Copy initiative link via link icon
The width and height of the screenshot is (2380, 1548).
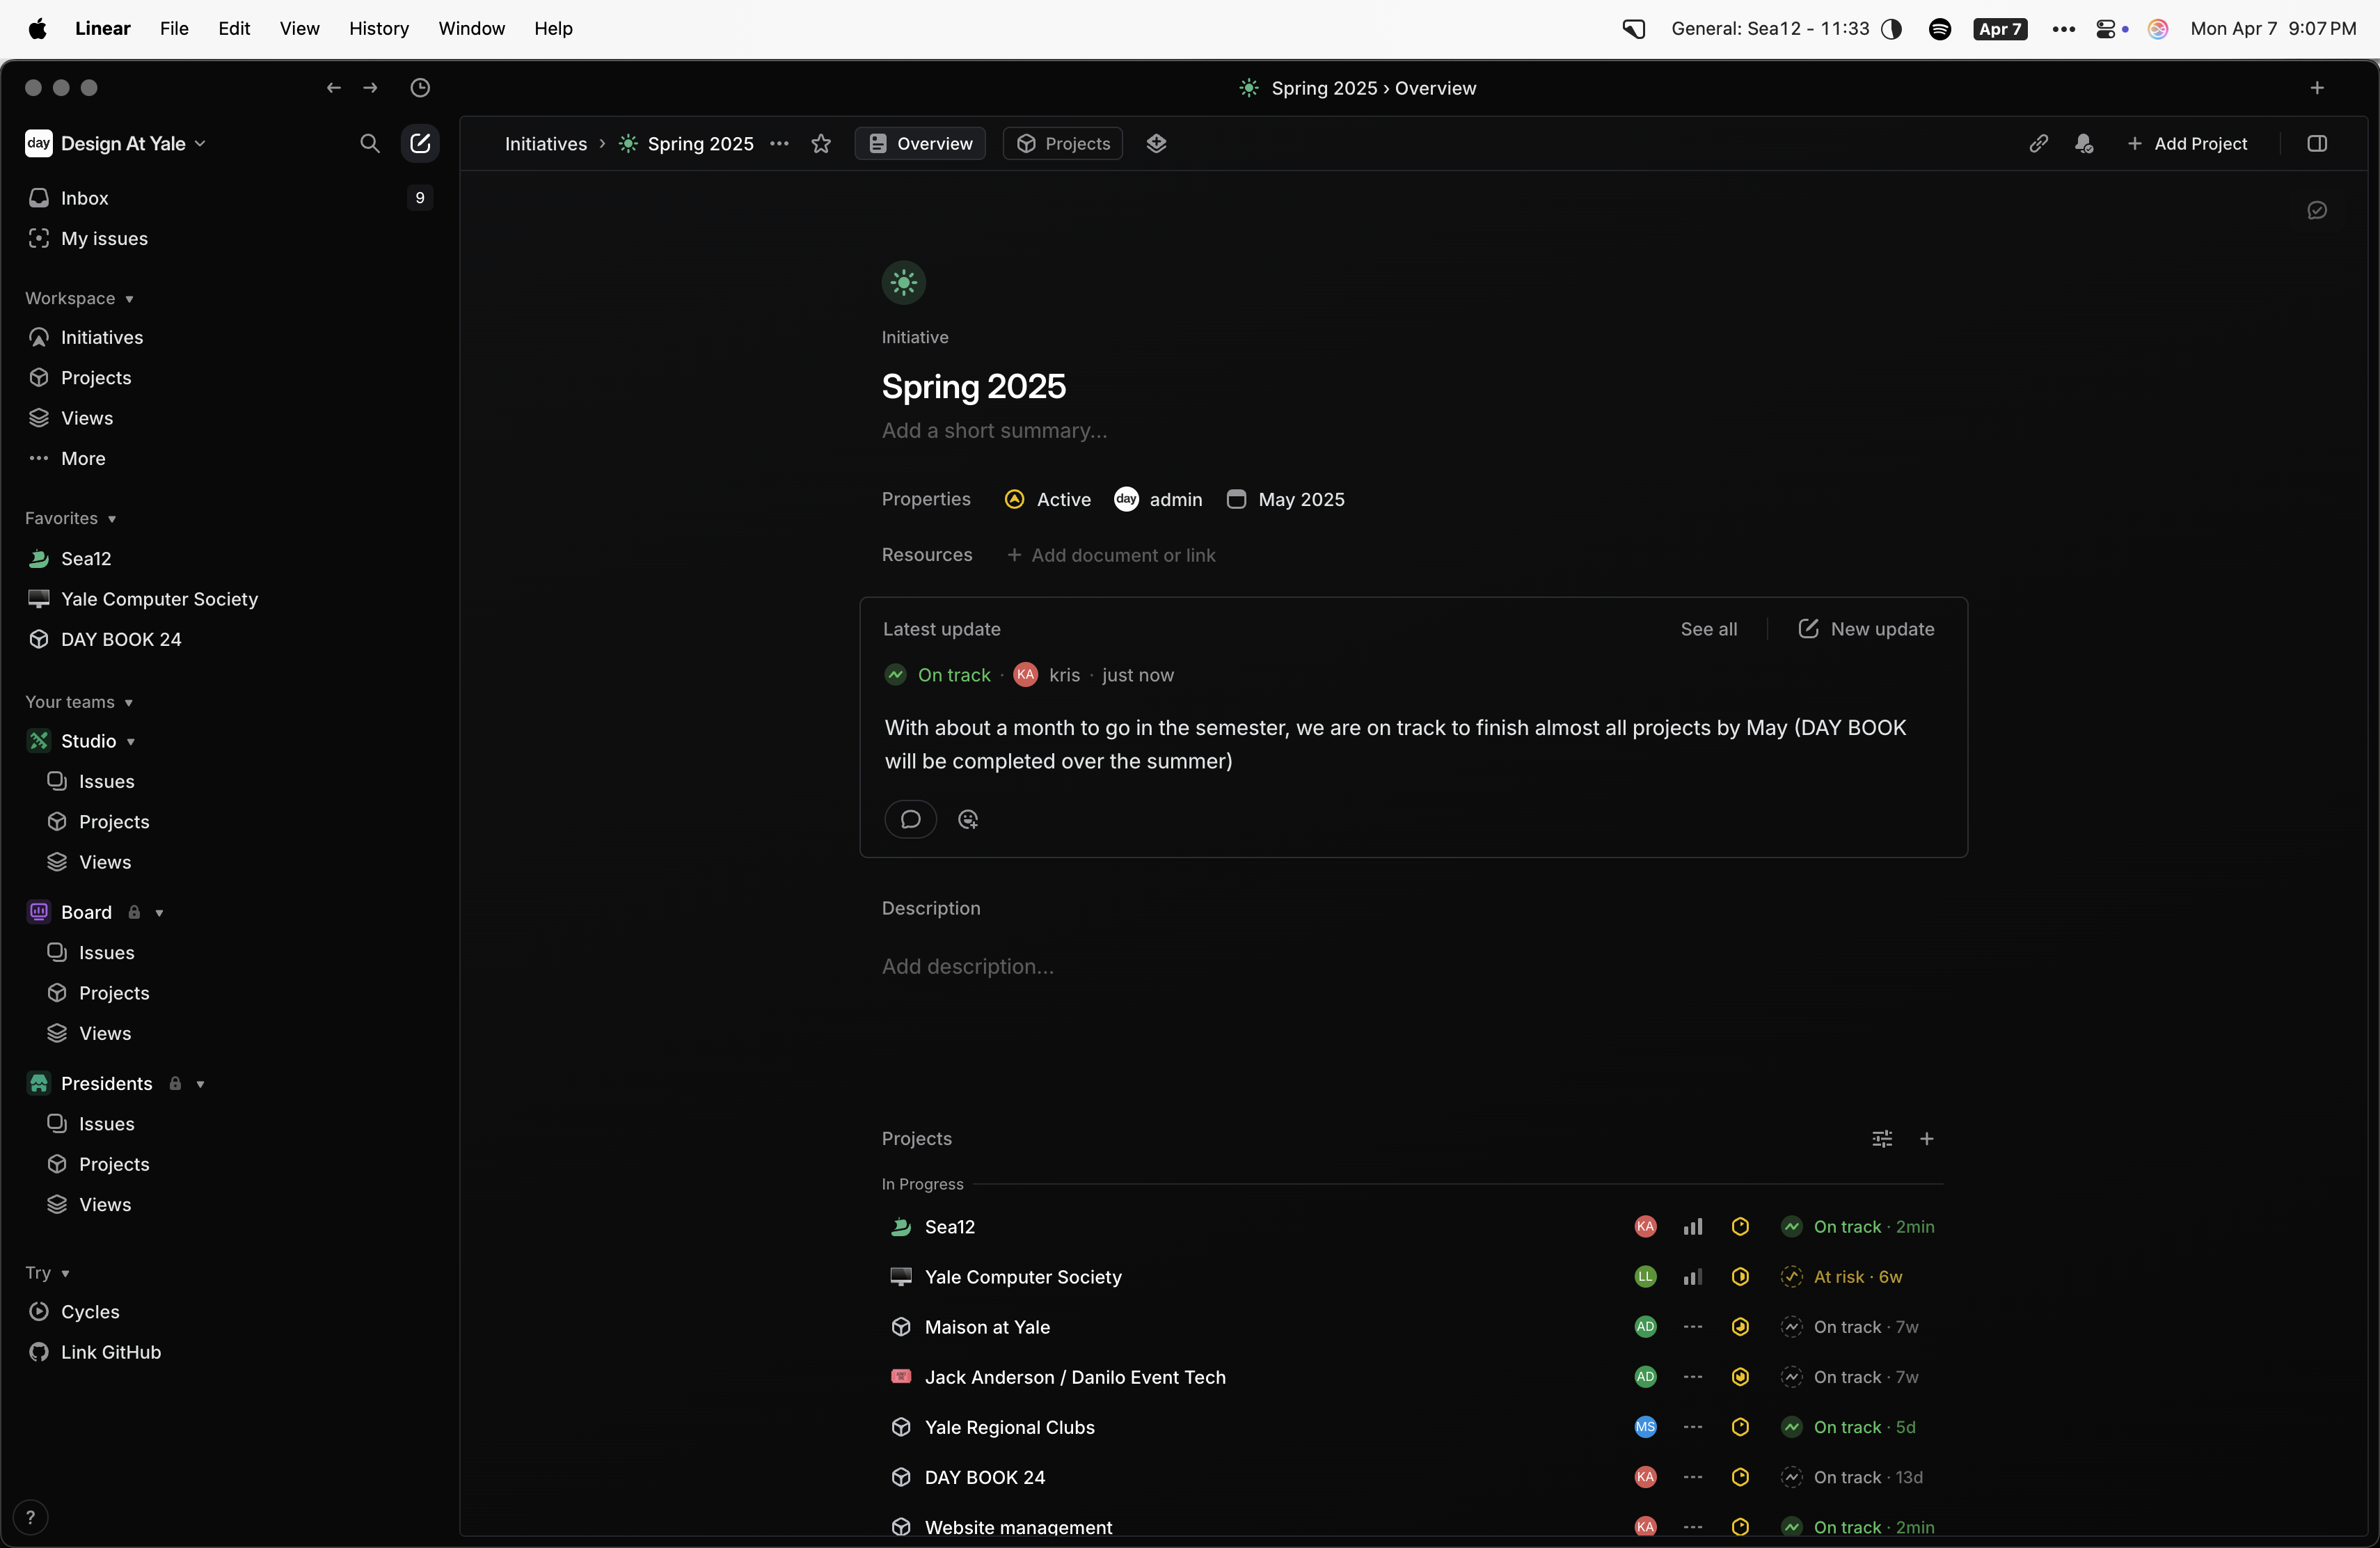2038,143
